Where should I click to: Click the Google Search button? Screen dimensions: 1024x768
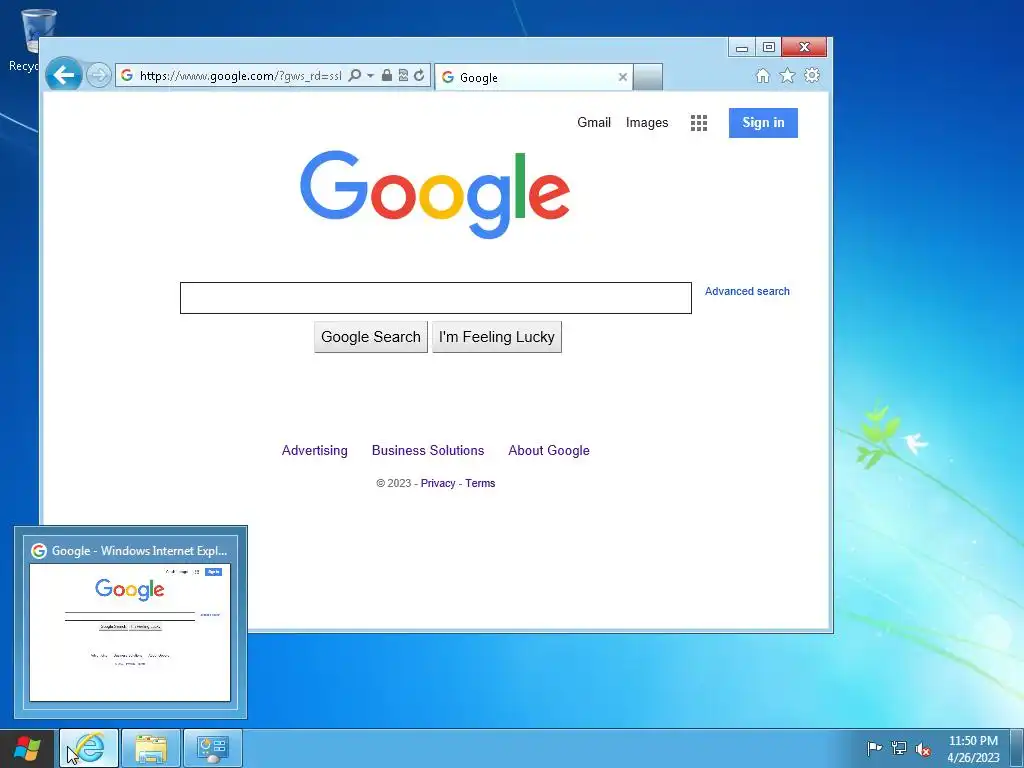pos(370,337)
